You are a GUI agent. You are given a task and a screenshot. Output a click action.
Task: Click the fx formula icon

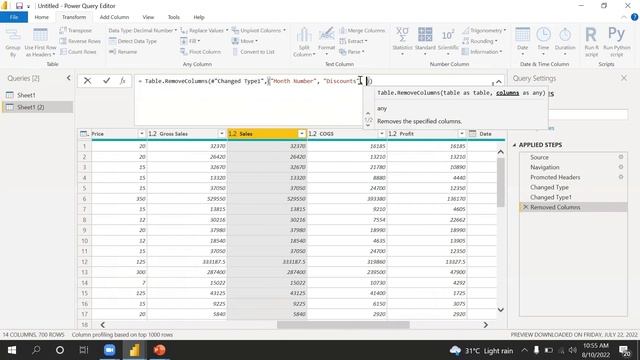122,81
